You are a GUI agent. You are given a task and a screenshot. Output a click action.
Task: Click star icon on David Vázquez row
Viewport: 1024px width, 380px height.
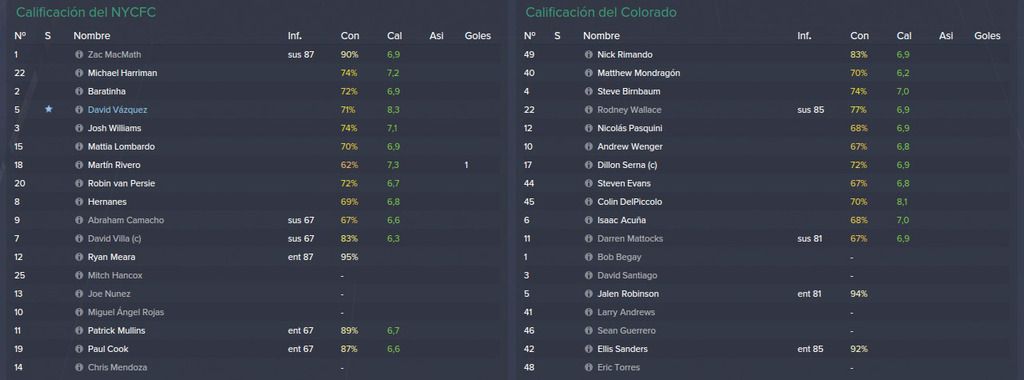pos(48,109)
